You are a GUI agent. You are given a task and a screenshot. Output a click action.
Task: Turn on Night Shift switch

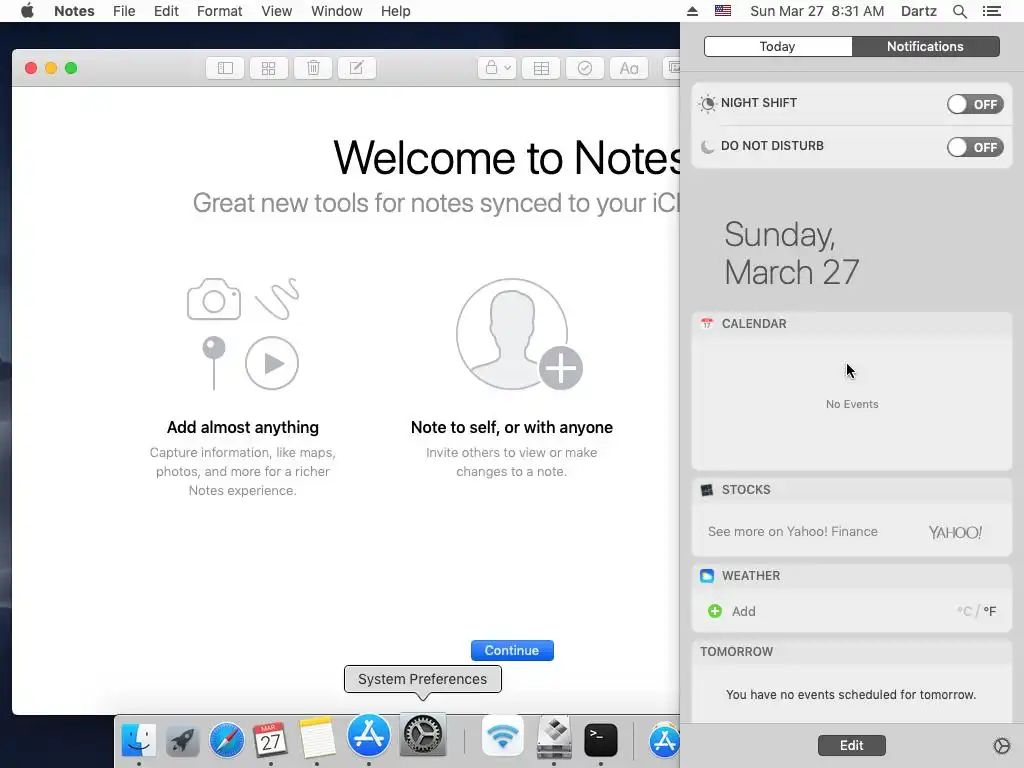pyautogui.click(x=975, y=104)
